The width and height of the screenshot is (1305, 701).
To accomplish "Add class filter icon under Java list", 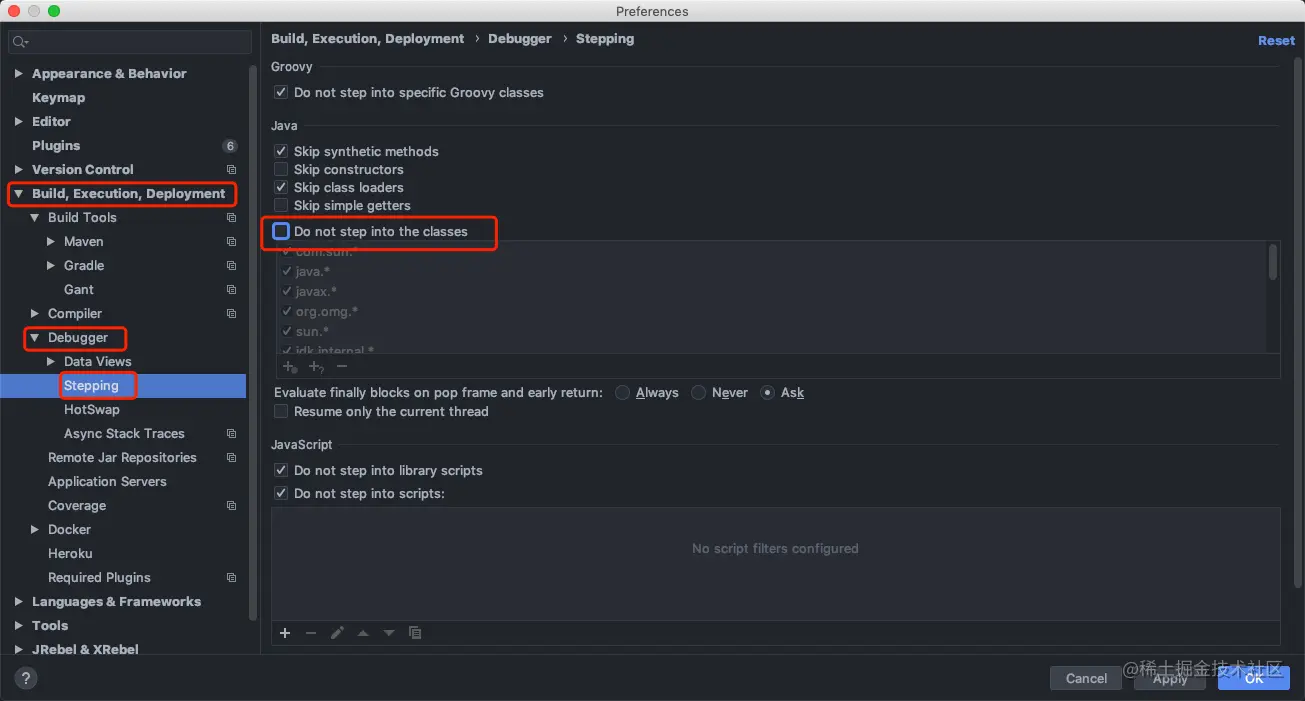I will tap(290, 367).
